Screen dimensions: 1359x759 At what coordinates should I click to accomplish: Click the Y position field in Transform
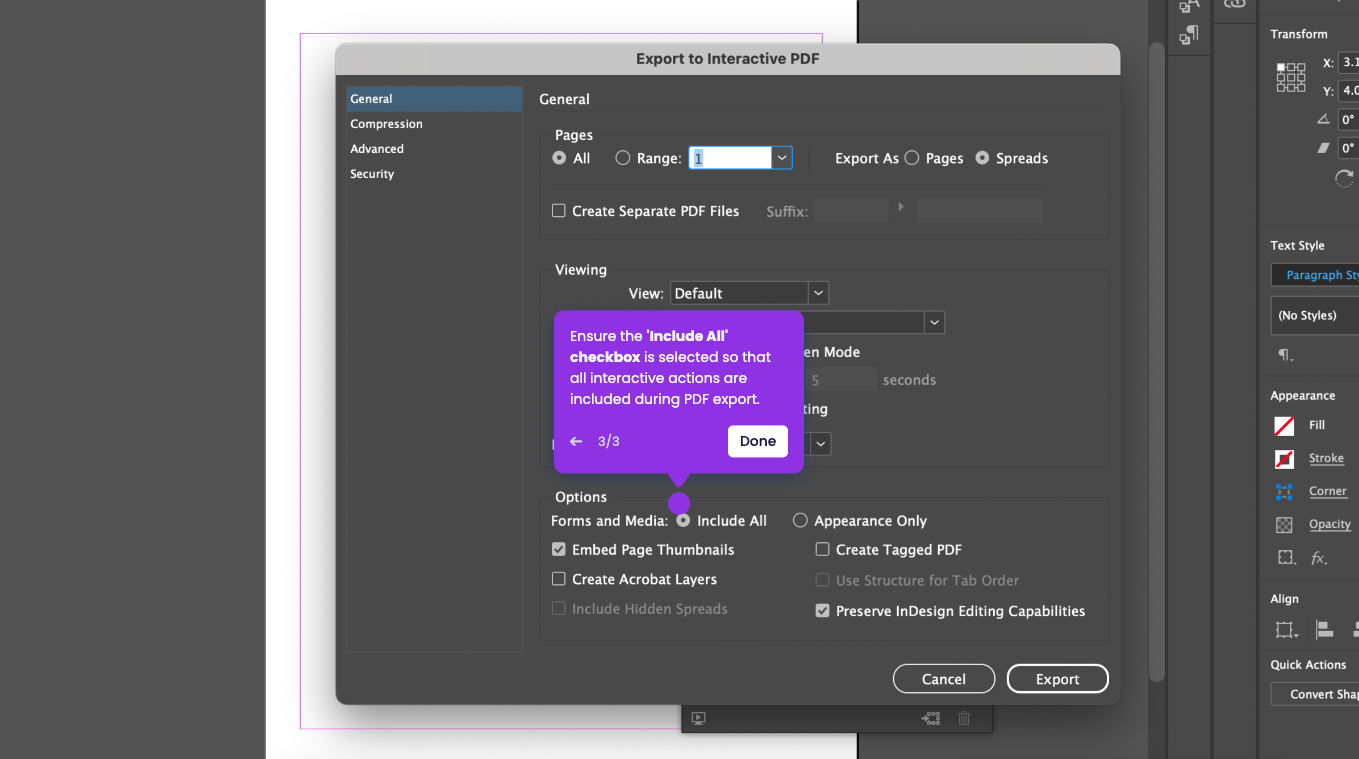[1349, 91]
